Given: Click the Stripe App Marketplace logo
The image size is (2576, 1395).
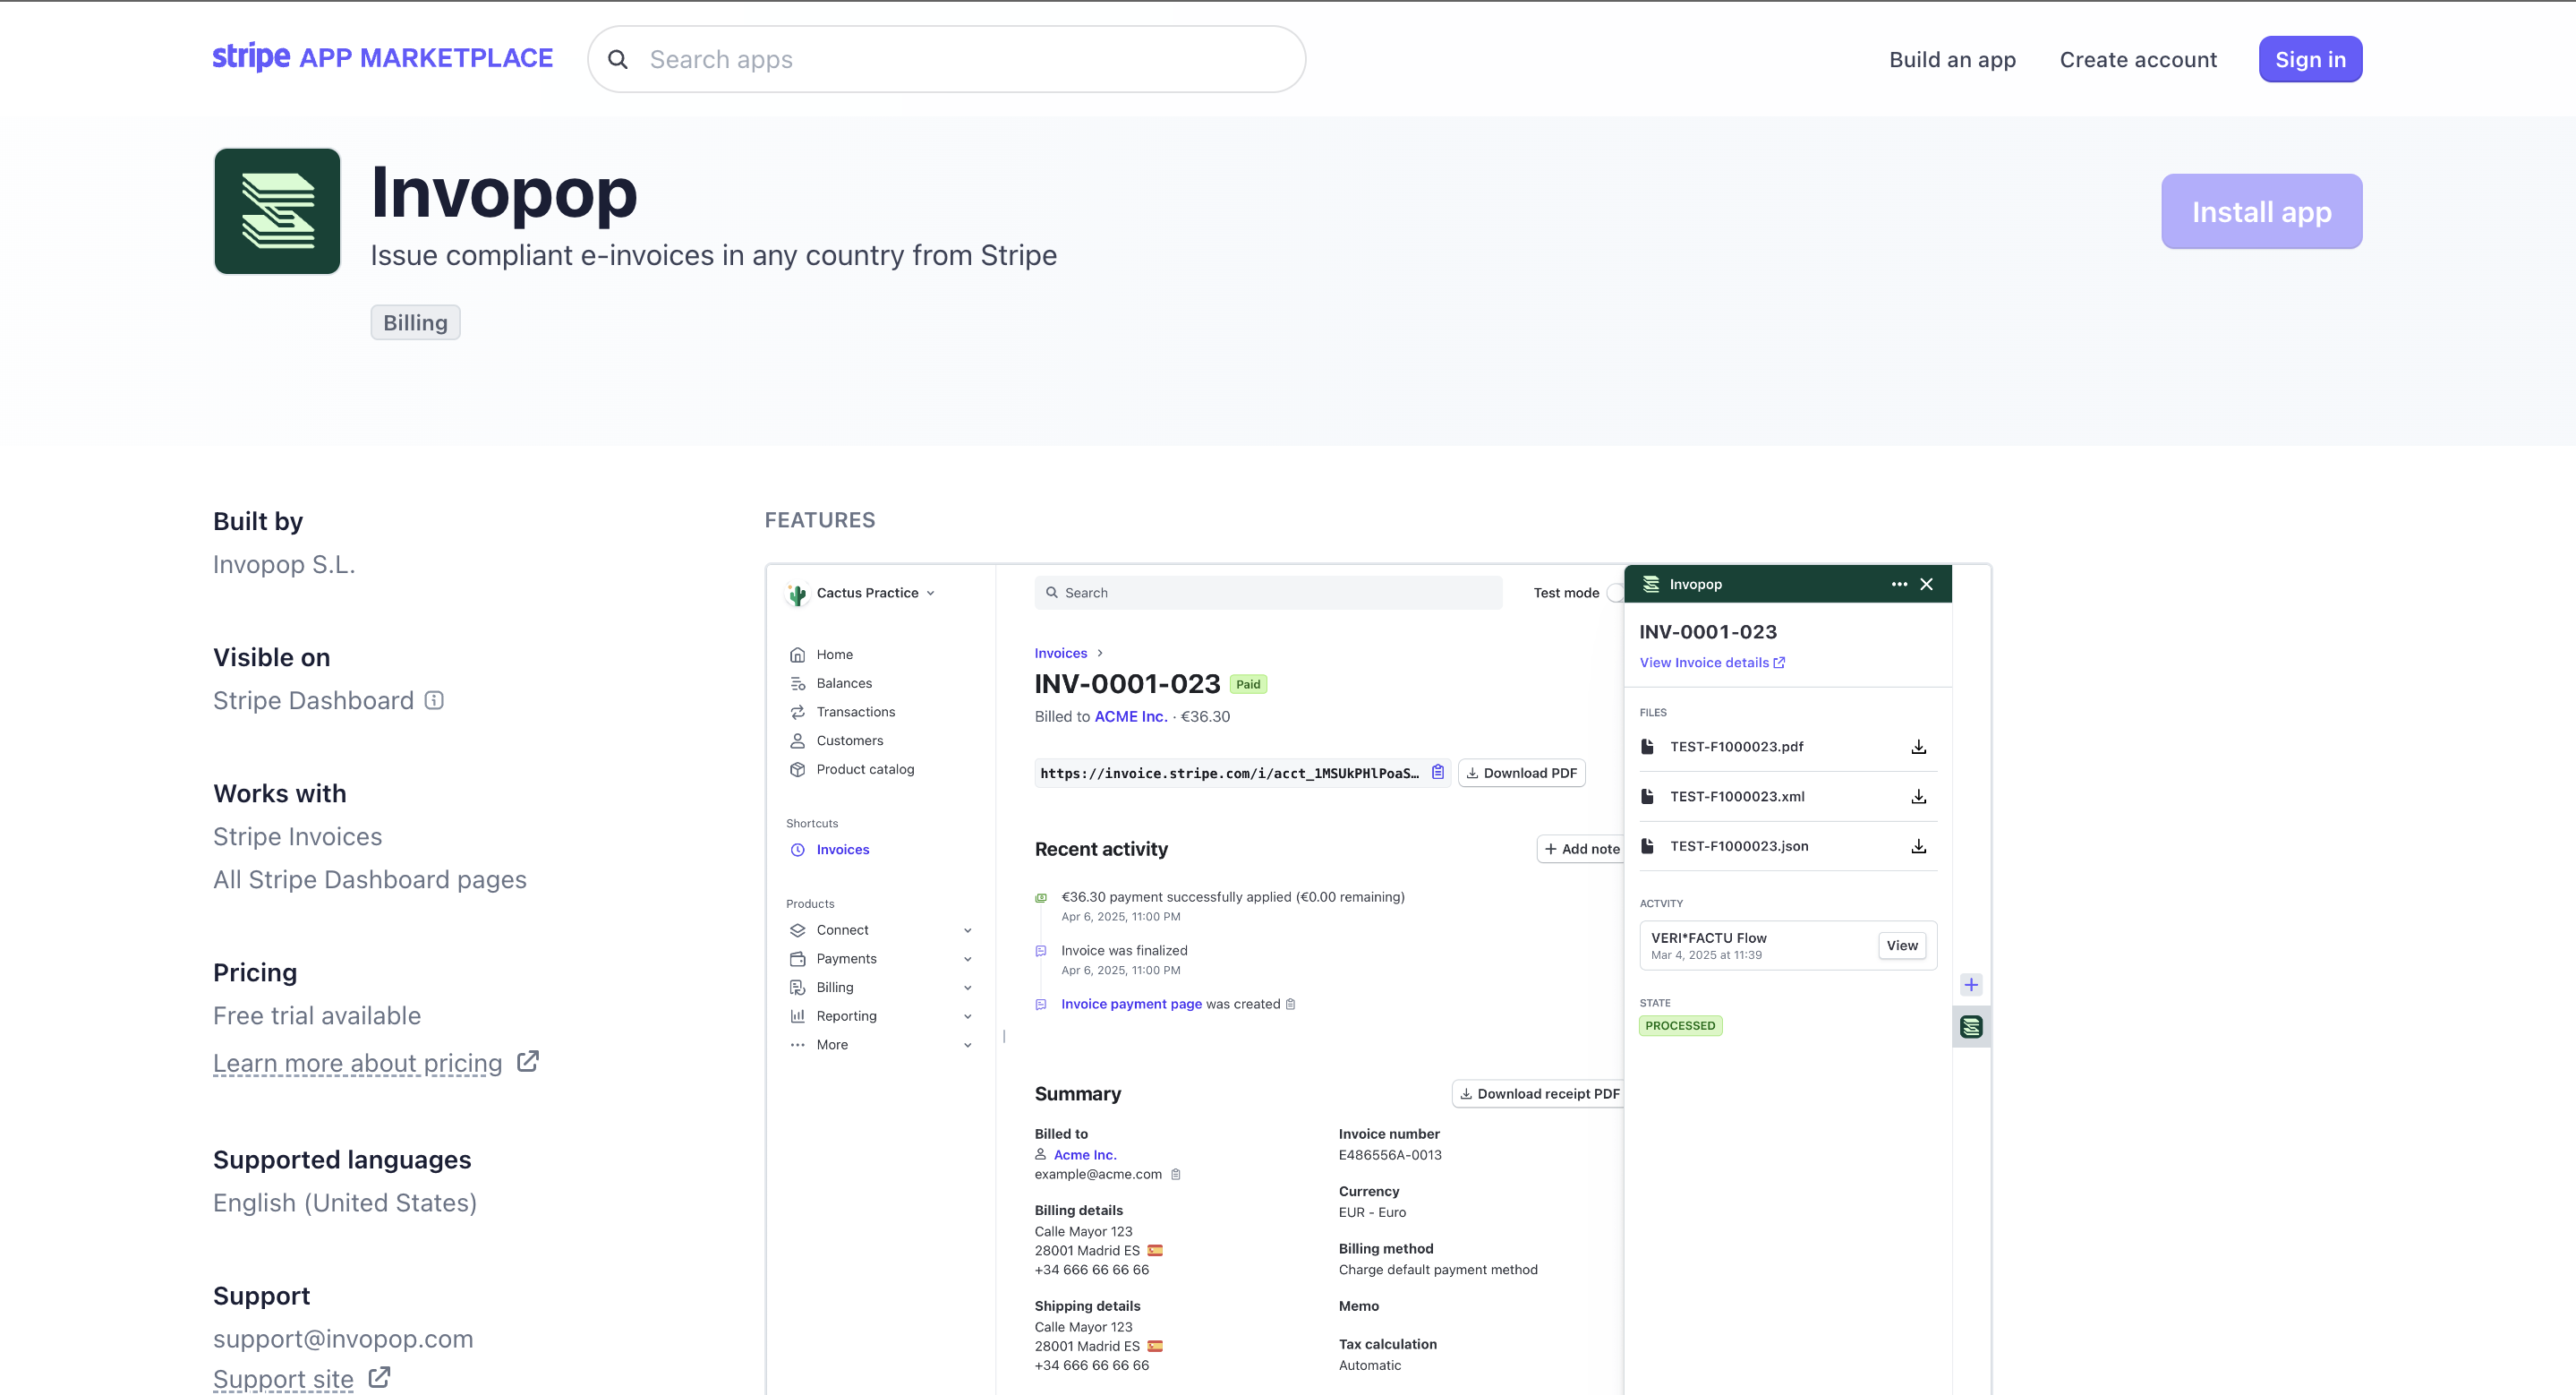Looking at the screenshot, I should tap(382, 58).
